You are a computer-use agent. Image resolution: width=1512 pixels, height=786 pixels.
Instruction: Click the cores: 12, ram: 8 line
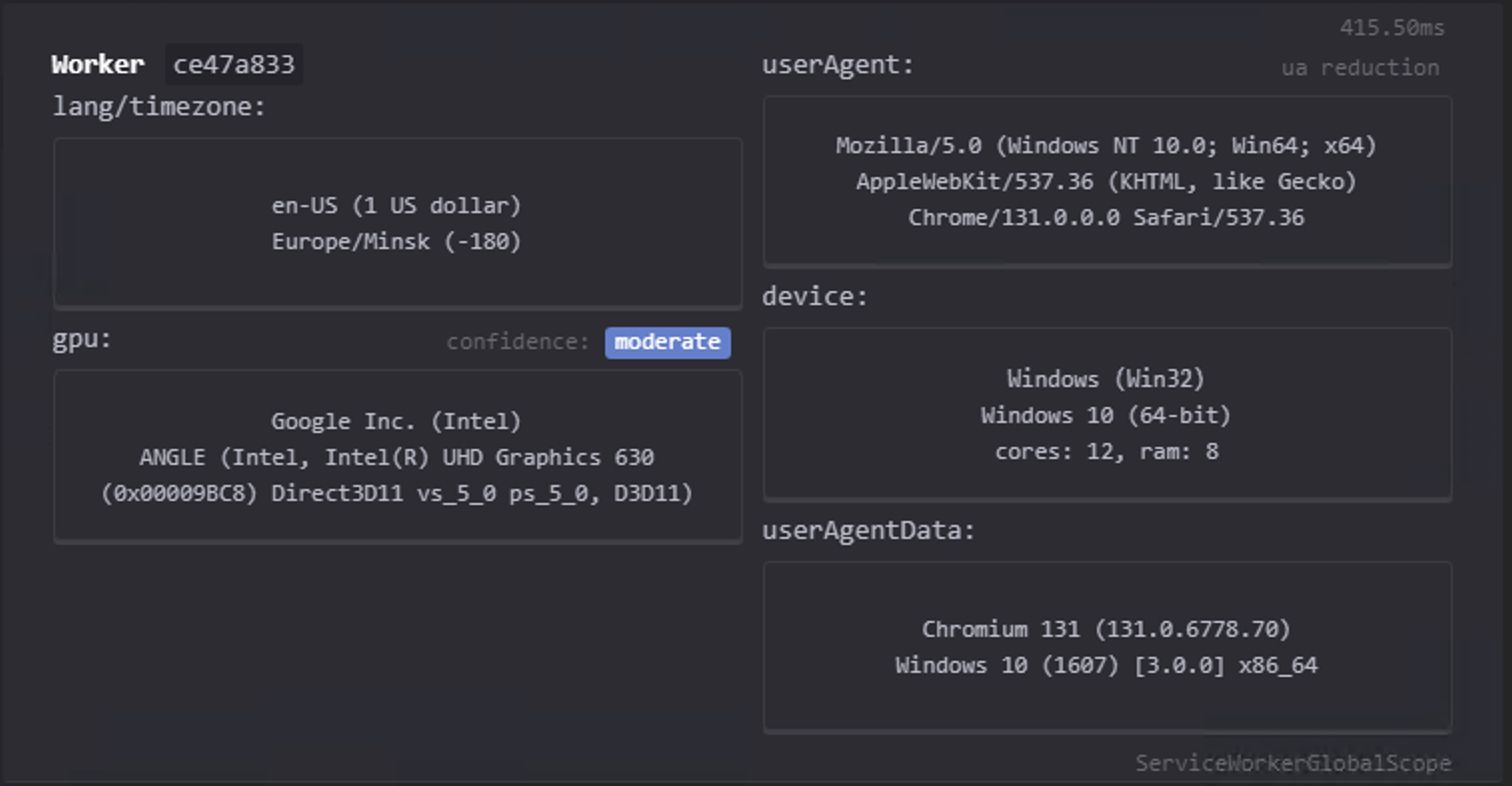[x=1106, y=452]
